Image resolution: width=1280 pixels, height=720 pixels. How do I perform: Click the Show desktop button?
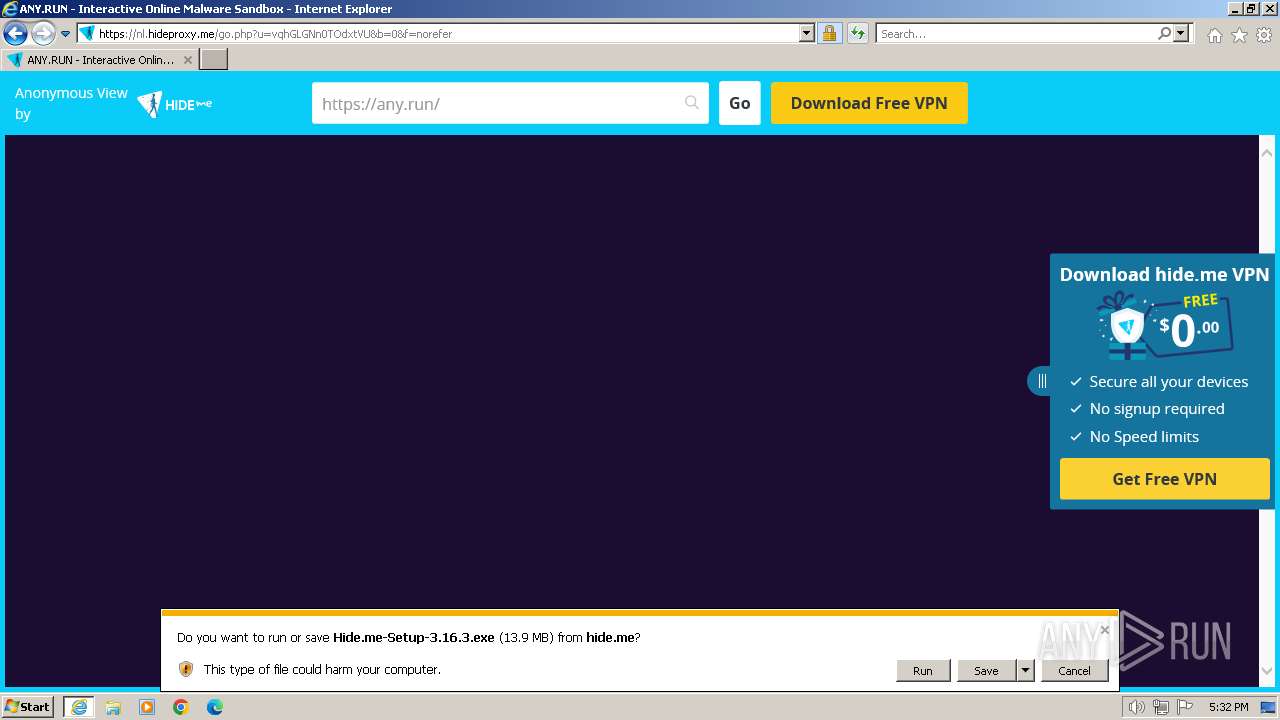[x=1268, y=707]
